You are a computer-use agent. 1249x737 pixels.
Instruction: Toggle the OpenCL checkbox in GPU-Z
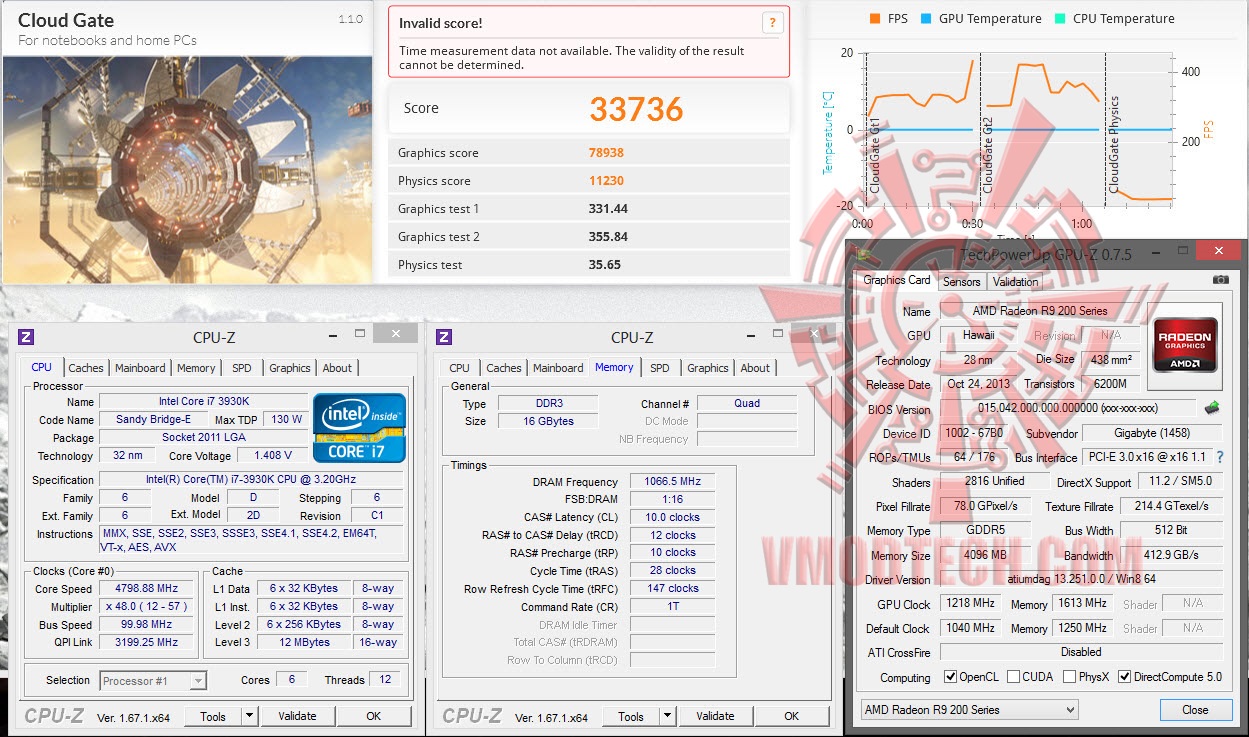click(x=950, y=677)
